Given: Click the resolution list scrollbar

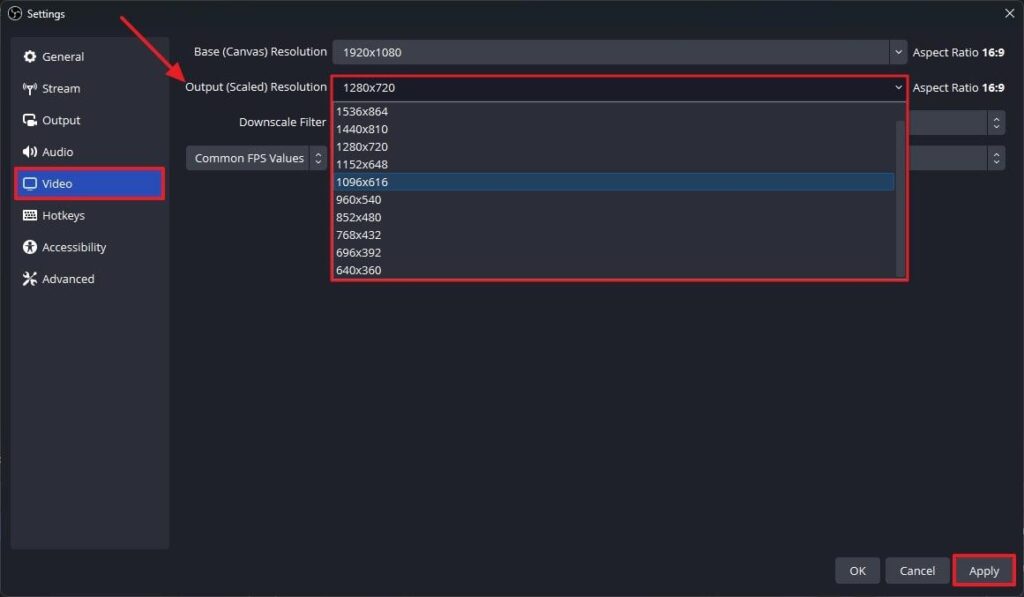Looking at the screenshot, I should (900, 195).
